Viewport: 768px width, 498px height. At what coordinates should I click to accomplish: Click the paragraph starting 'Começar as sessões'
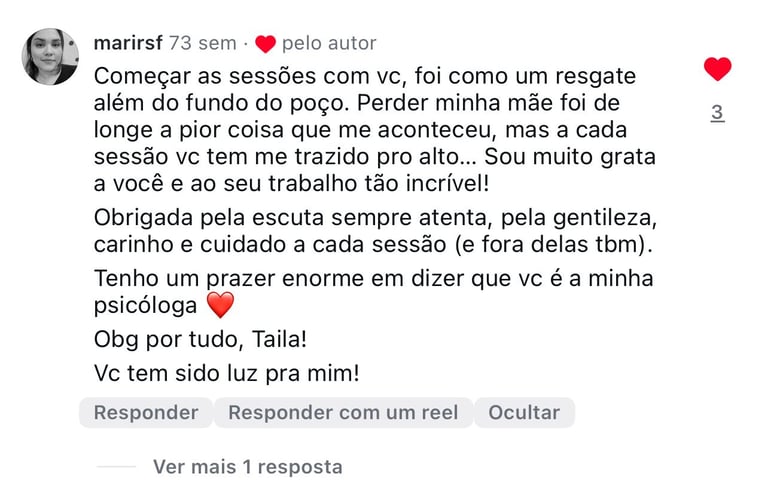point(375,130)
